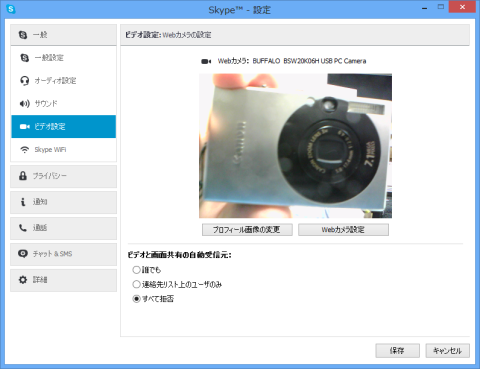Open the サウンド settings page

(64, 104)
